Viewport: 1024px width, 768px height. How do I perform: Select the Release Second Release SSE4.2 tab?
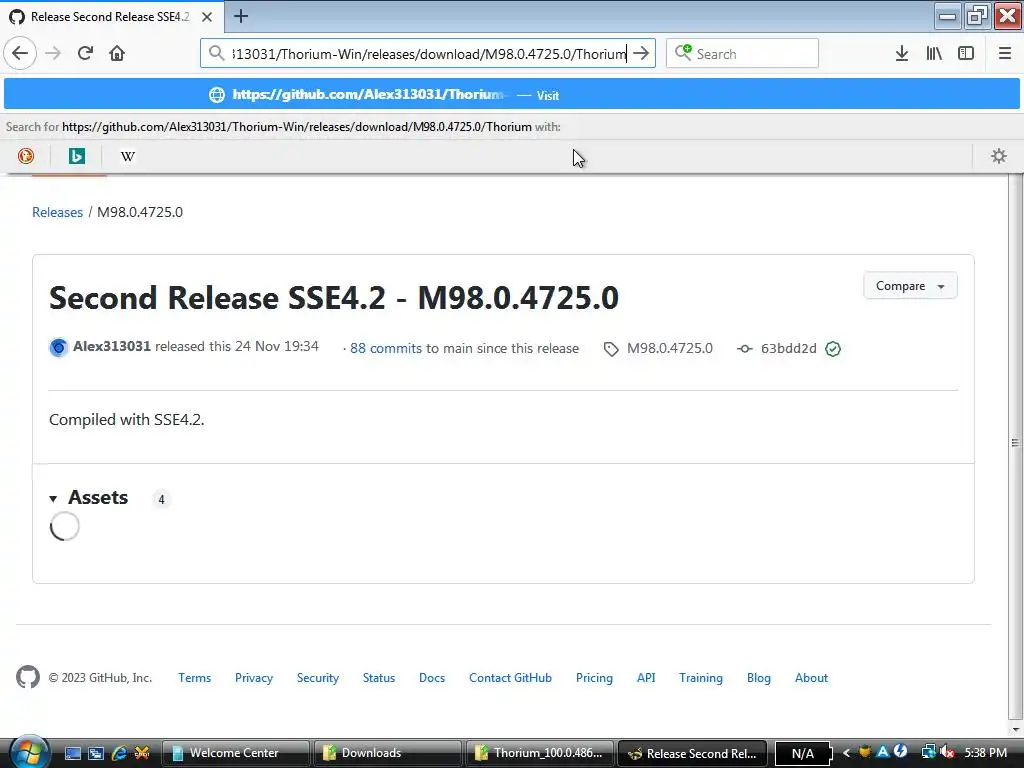click(112, 17)
